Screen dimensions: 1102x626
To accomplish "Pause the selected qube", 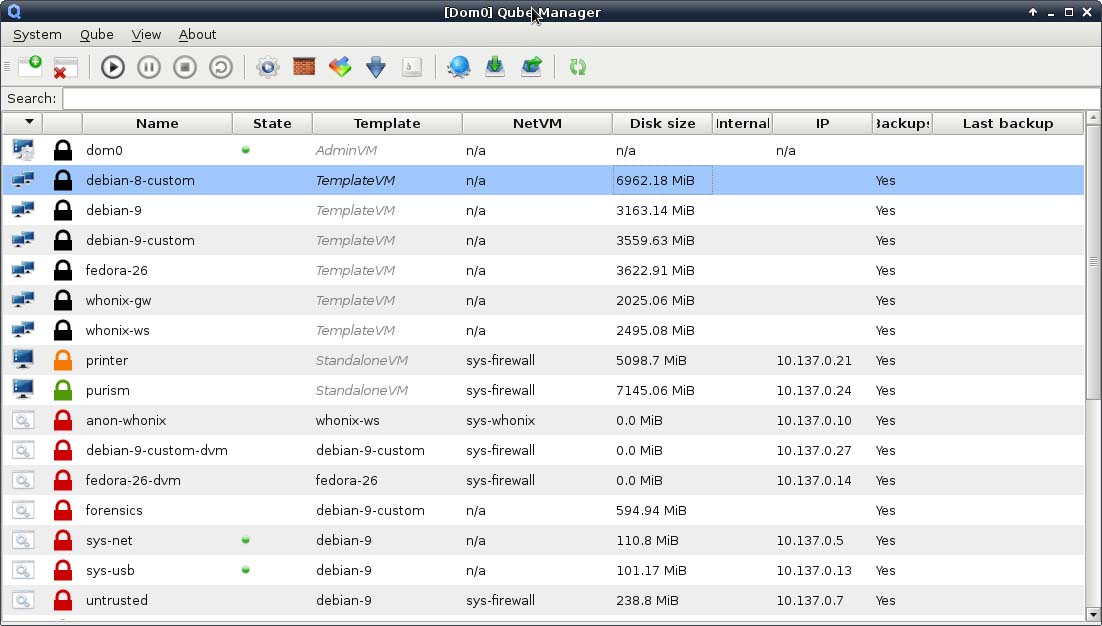I will (x=149, y=67).
